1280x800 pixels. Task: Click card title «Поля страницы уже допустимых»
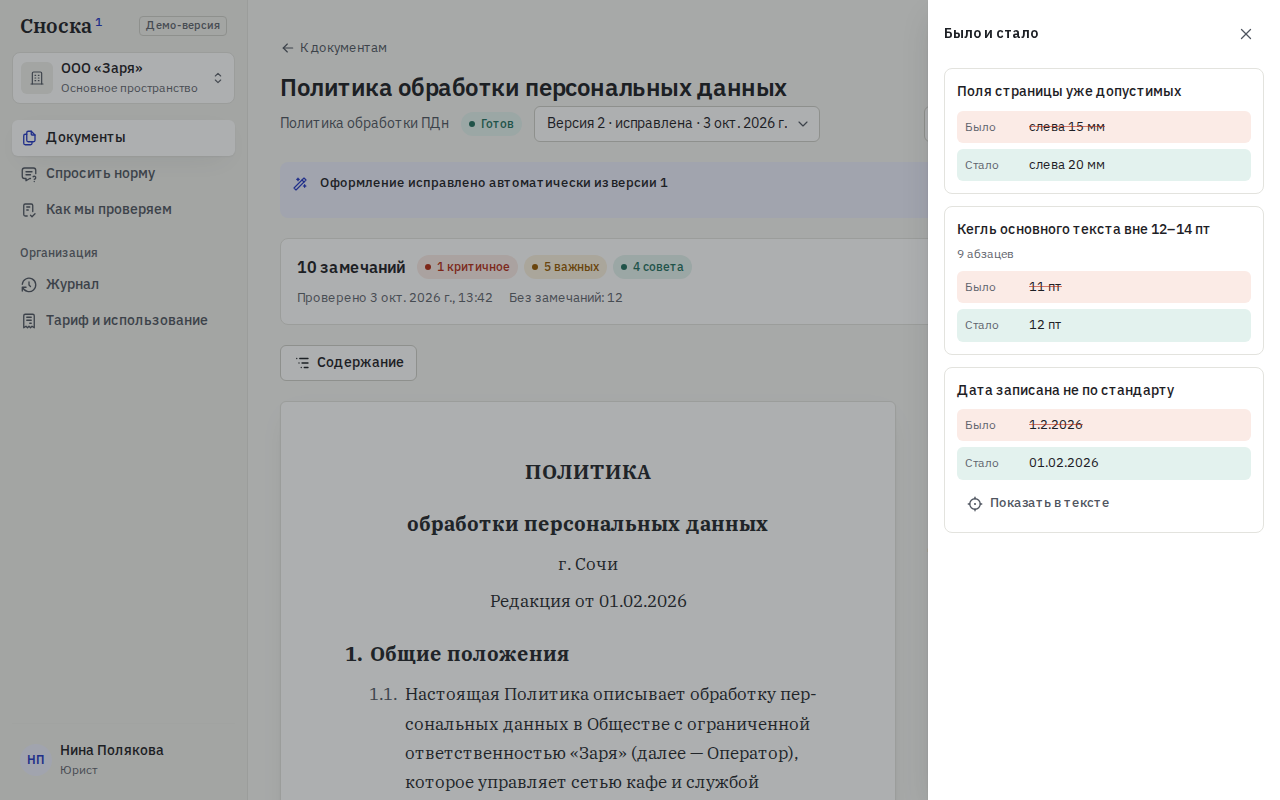pos(1069,91)
